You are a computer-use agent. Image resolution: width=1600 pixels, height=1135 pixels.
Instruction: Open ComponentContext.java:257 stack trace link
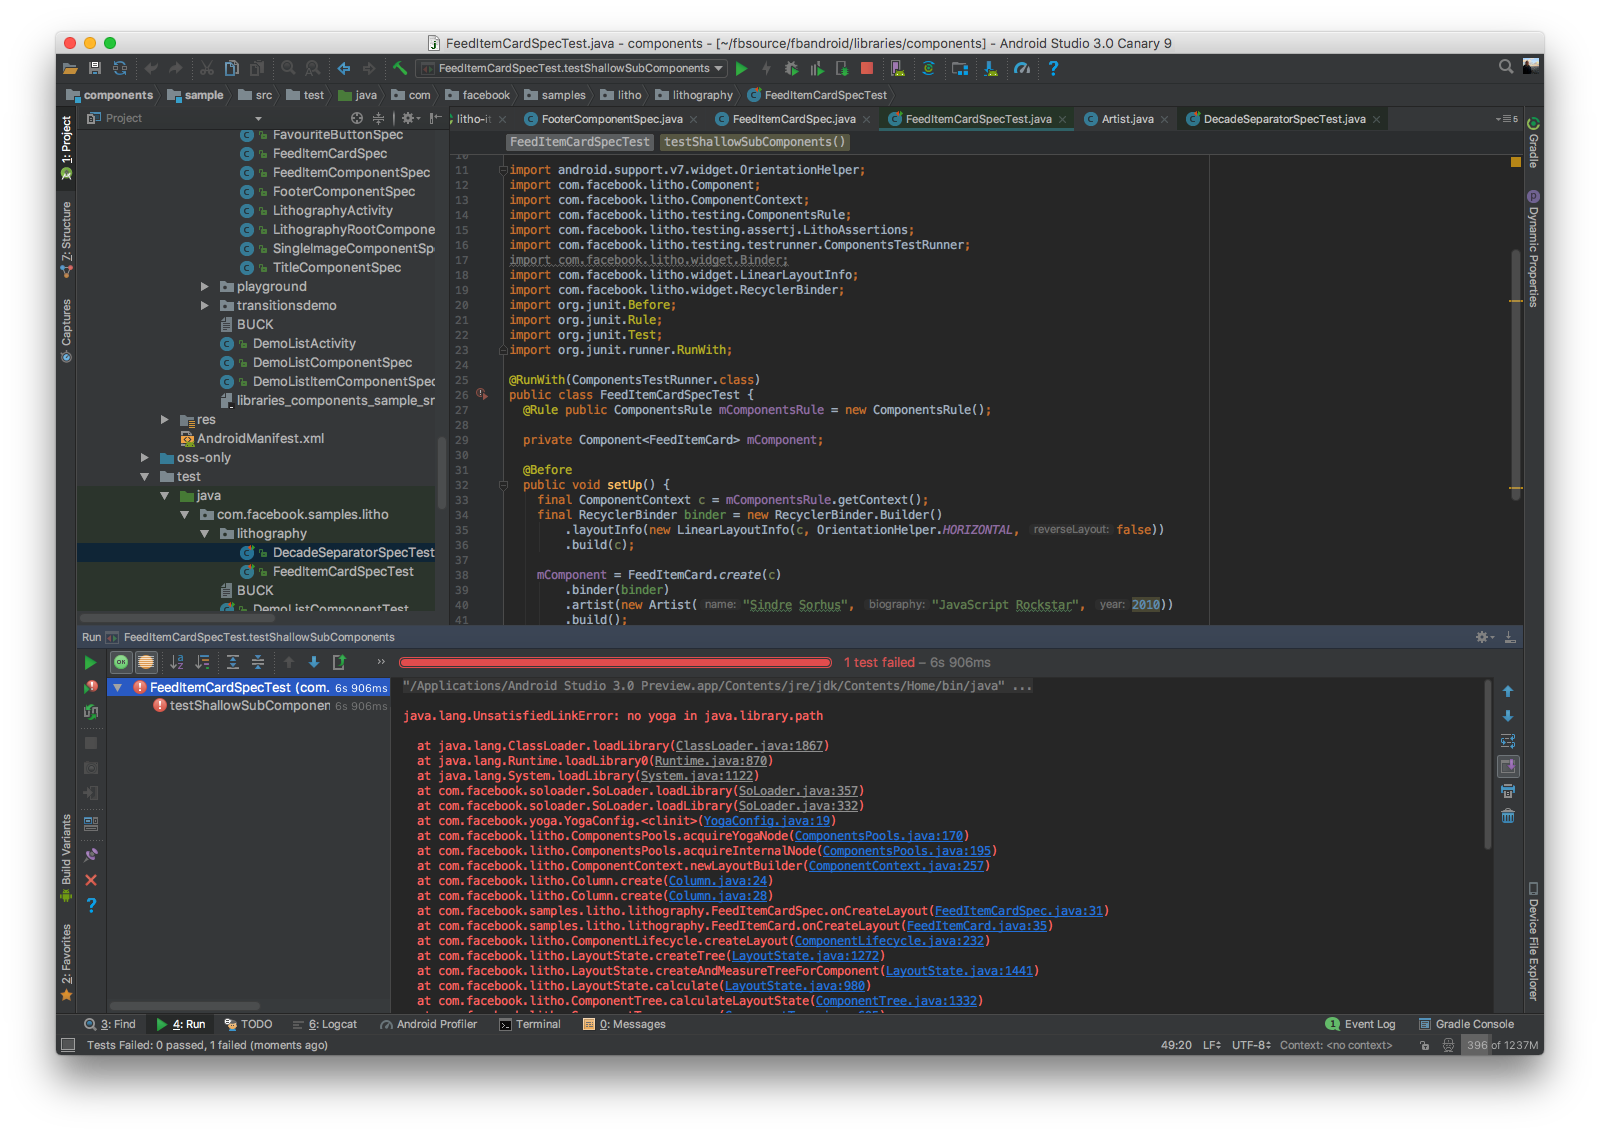tap(896, 866)
